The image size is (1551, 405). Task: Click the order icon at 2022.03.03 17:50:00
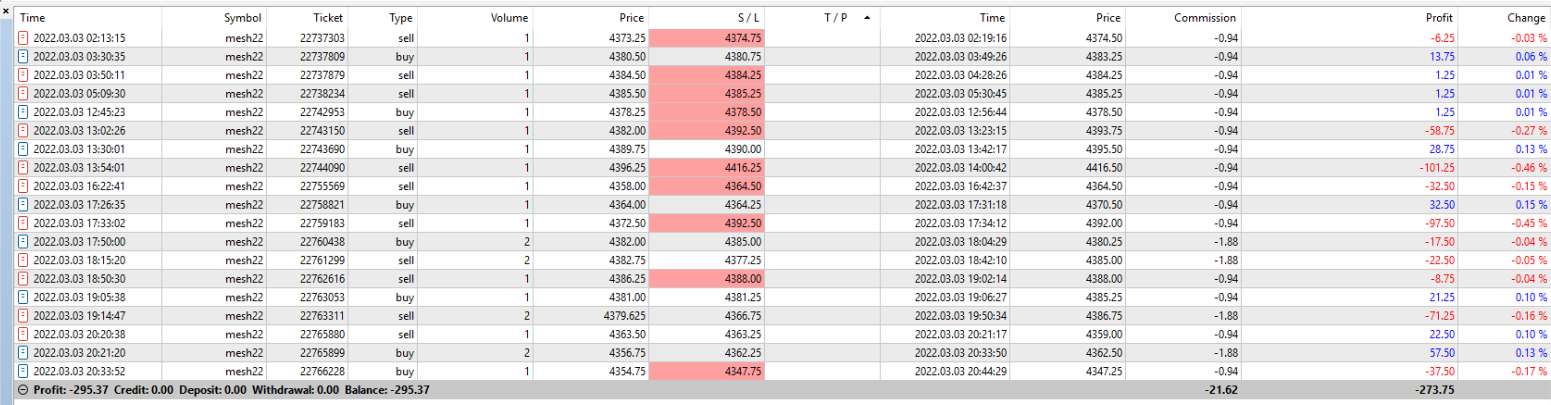click(x=24, y=241)
